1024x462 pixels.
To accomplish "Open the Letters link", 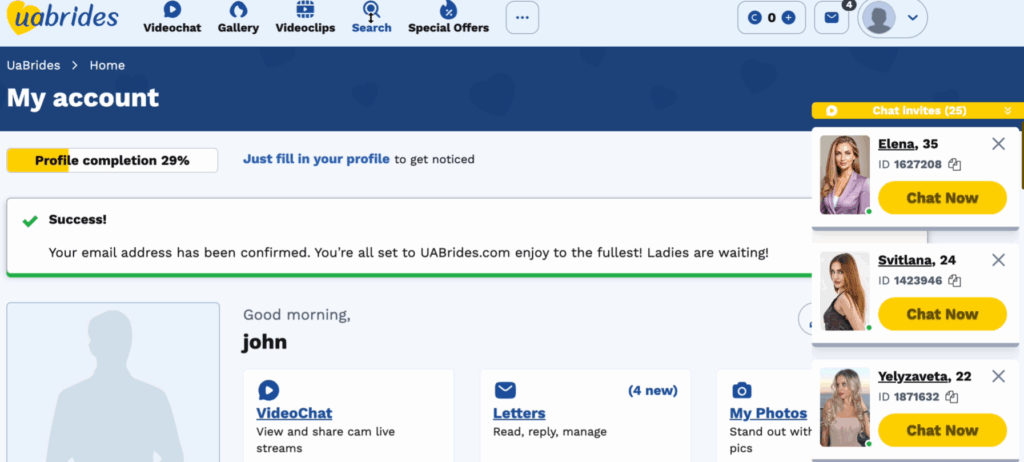I will pyautogui.click(x=519, y=413).
